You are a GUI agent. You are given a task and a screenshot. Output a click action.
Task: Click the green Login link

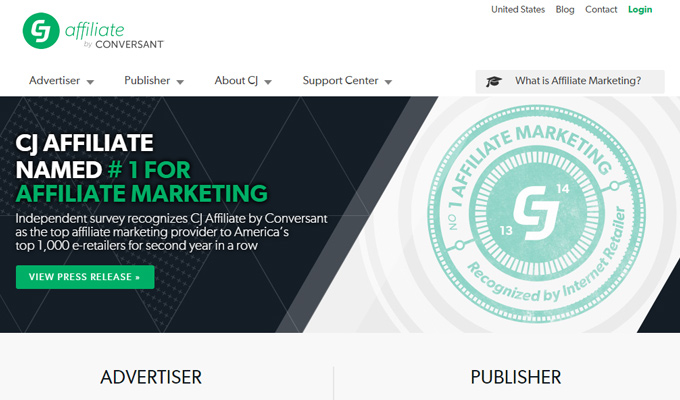click(x=640, y=10)
